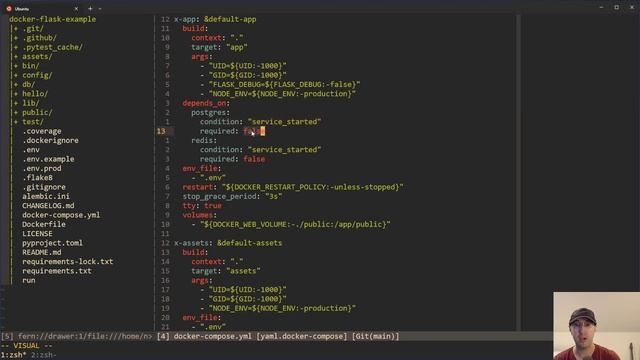Close the Ubuntu terminal tab
Image resolution: width=640 pixels, height=360 pixels.
pos(76,9)
